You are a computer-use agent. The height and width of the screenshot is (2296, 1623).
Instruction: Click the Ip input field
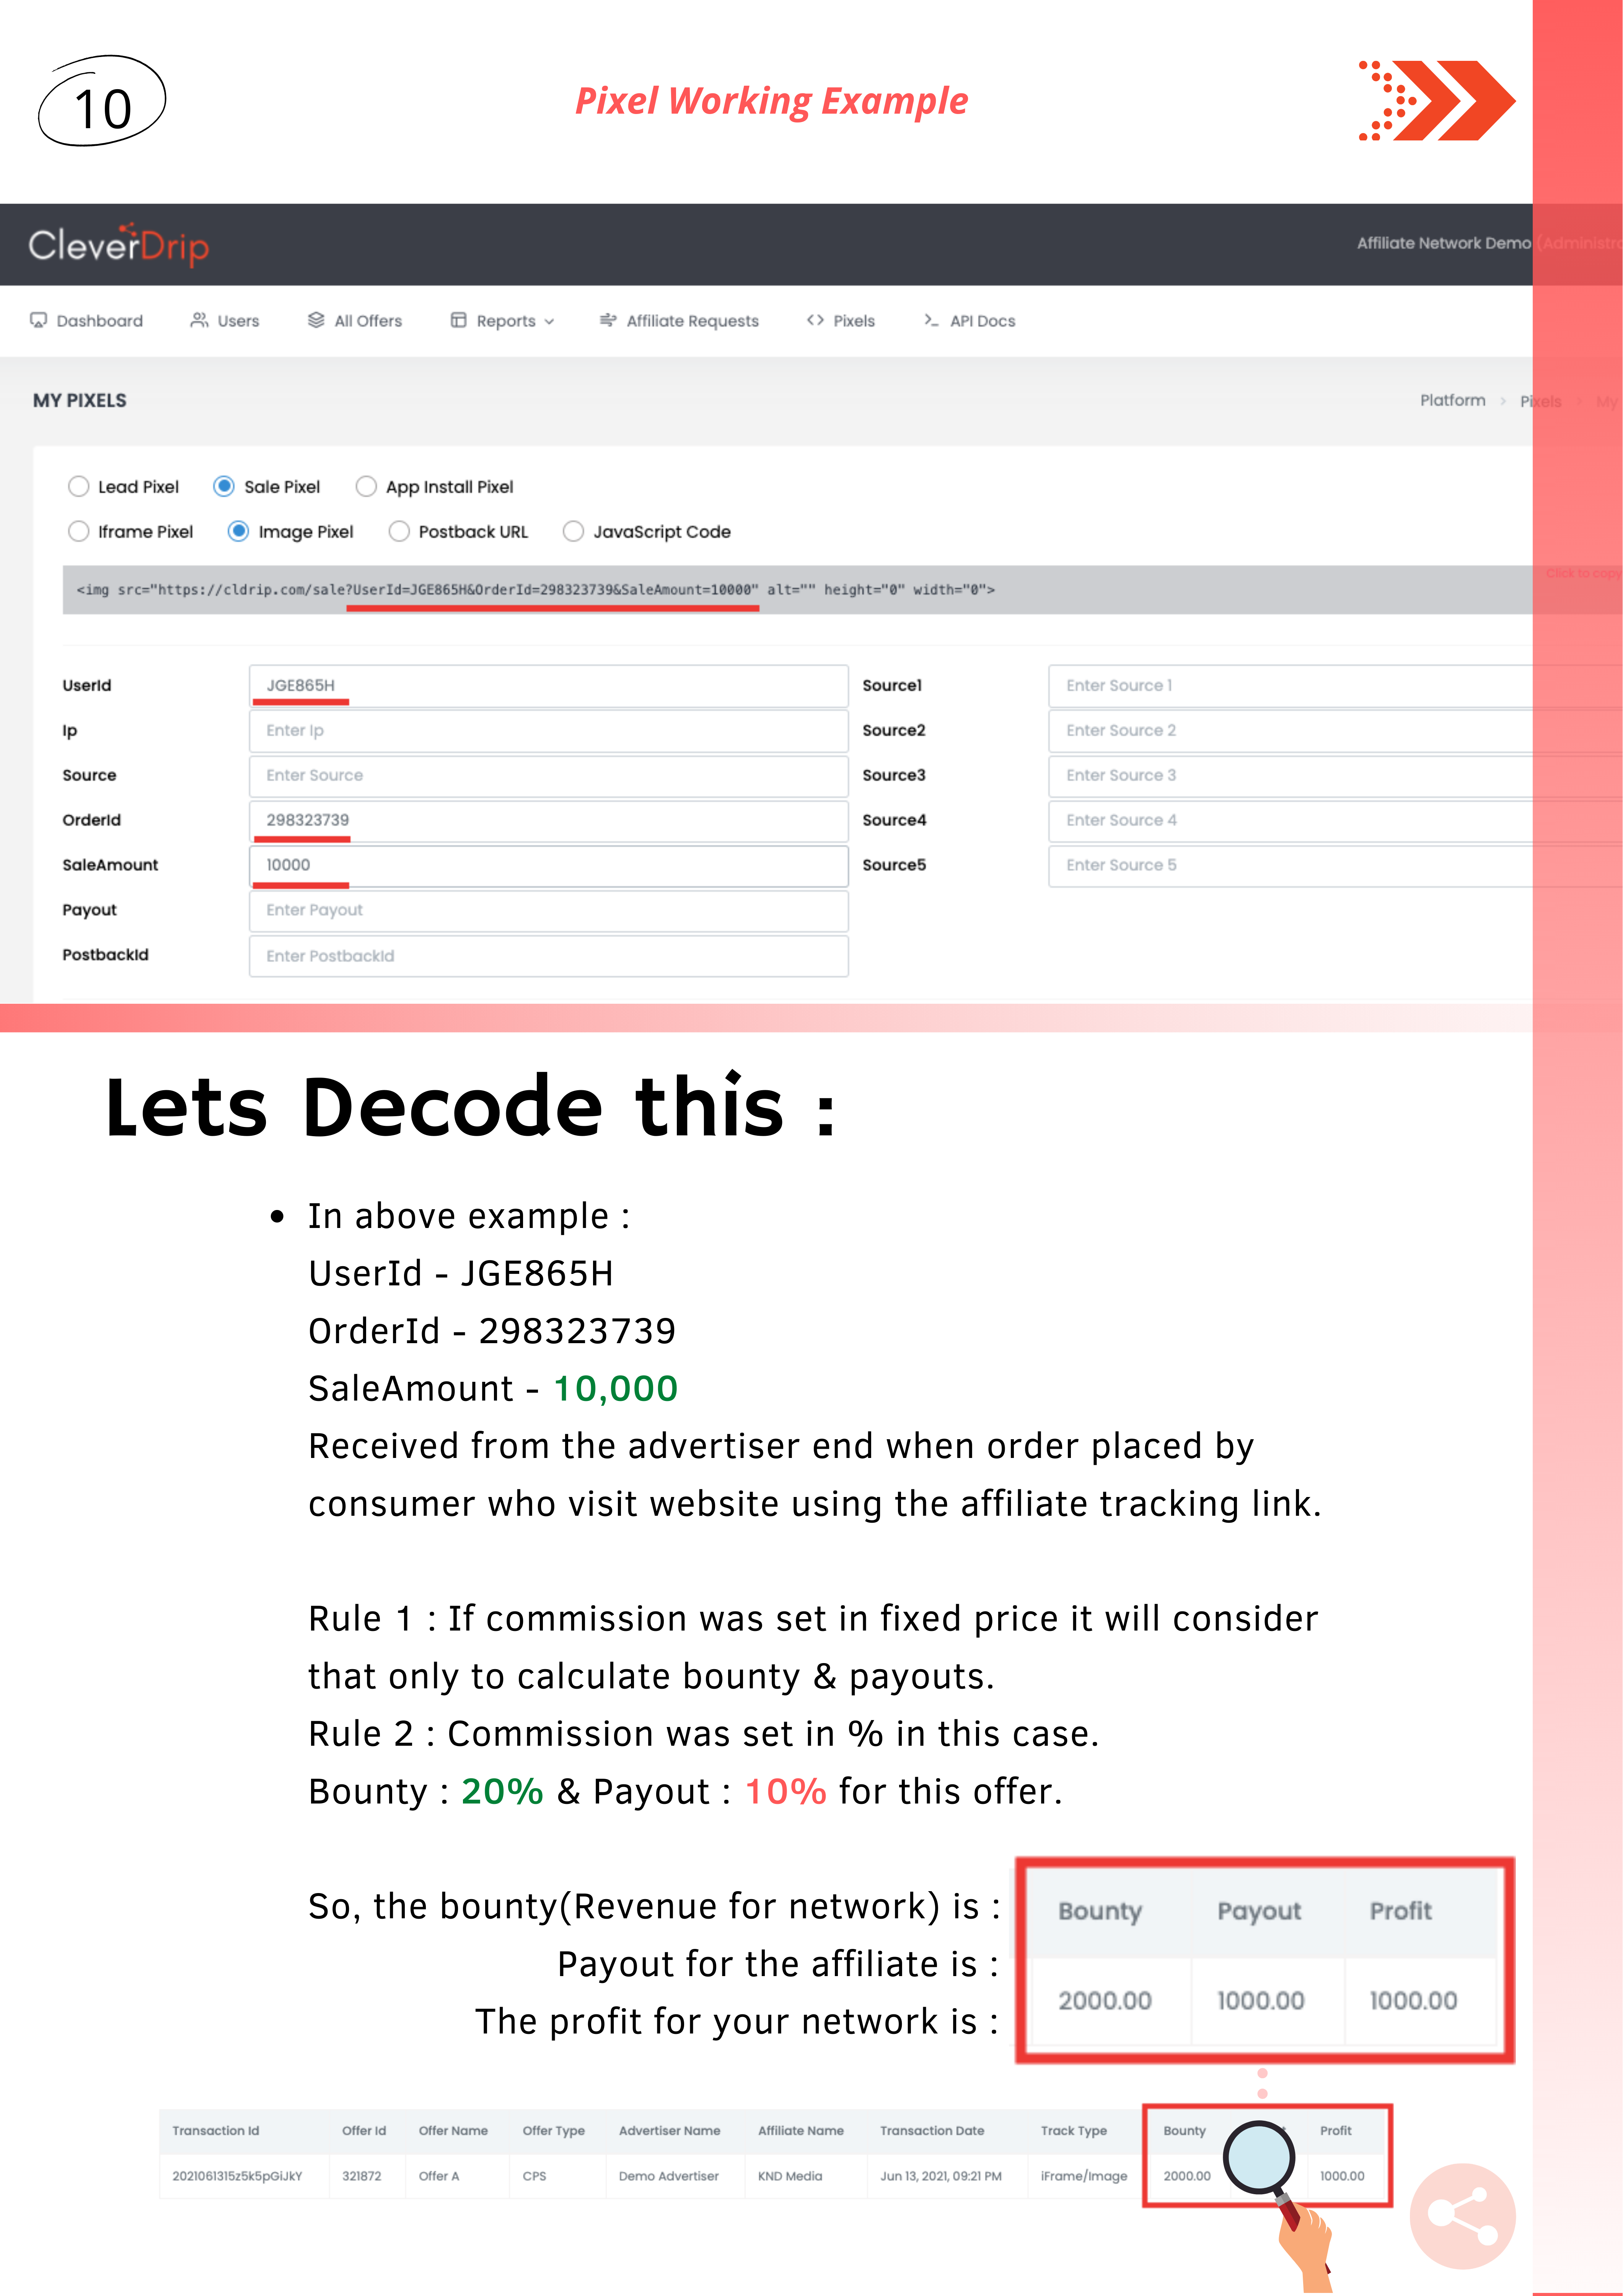(549, 731)
